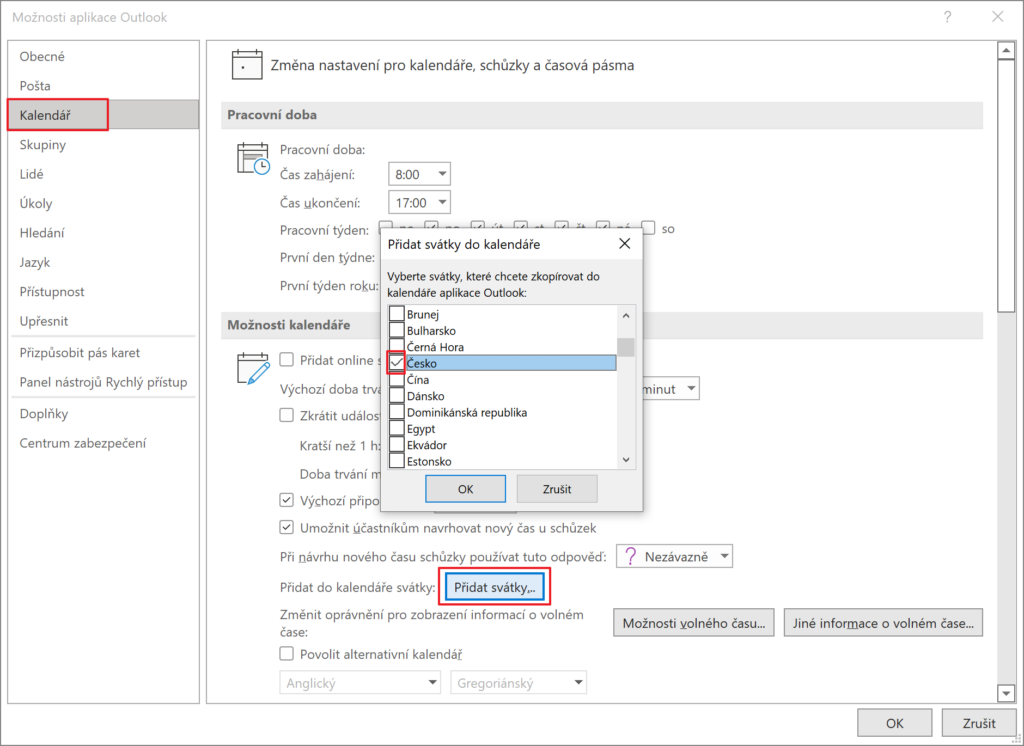Check the Dominikánská republika checkbox
1024x746 pixels.
point(396,412)
